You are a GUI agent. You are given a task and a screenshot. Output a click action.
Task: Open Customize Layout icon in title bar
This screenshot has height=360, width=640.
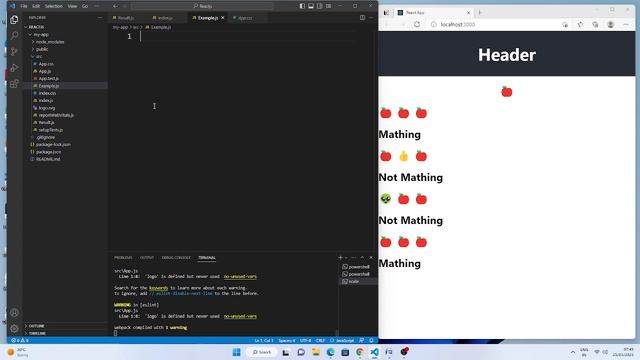(329, 6)
